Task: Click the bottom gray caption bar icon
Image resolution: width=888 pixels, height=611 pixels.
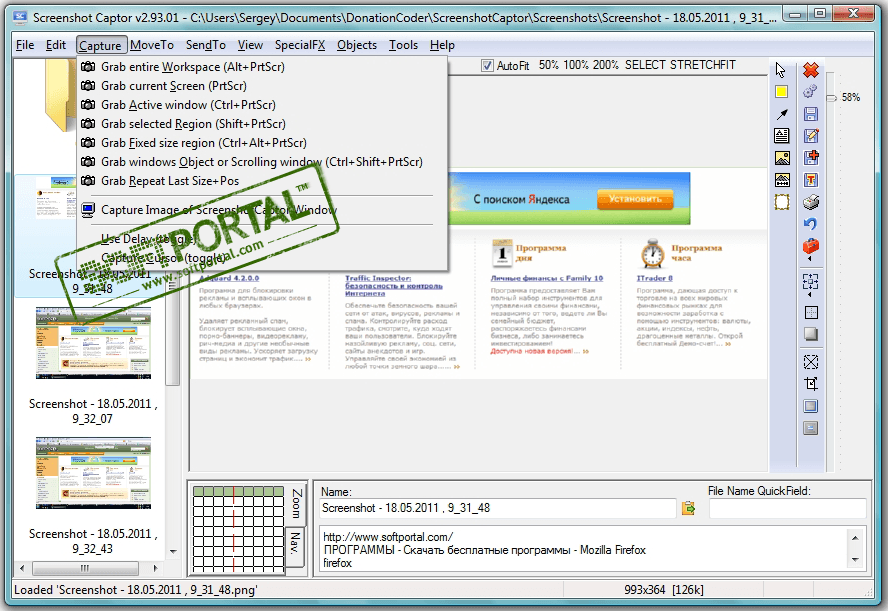Action: 811,428
